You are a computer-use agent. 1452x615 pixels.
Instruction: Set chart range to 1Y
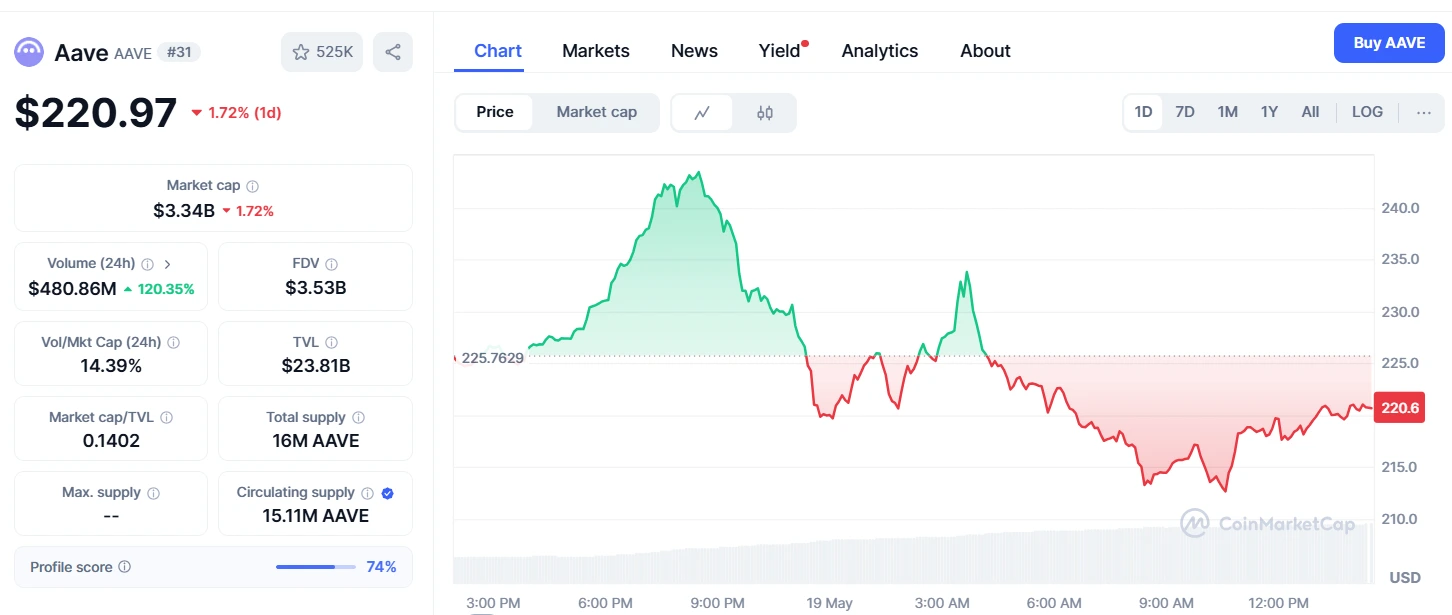pyautogui.click(x=1269, y=112)
